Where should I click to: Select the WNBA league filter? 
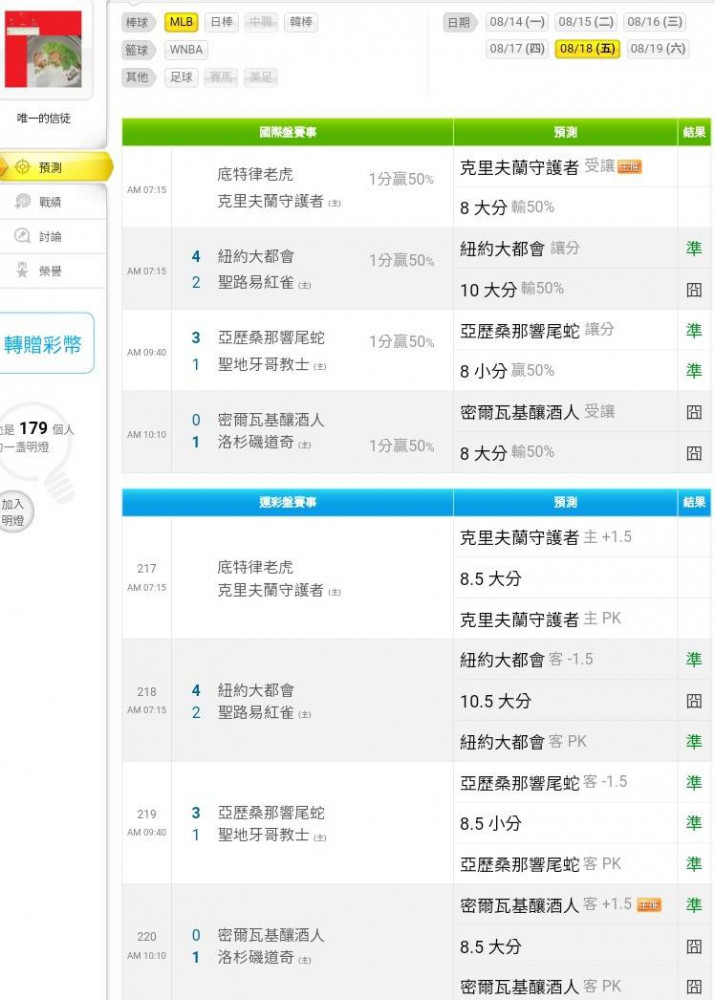tap(186, 50)
